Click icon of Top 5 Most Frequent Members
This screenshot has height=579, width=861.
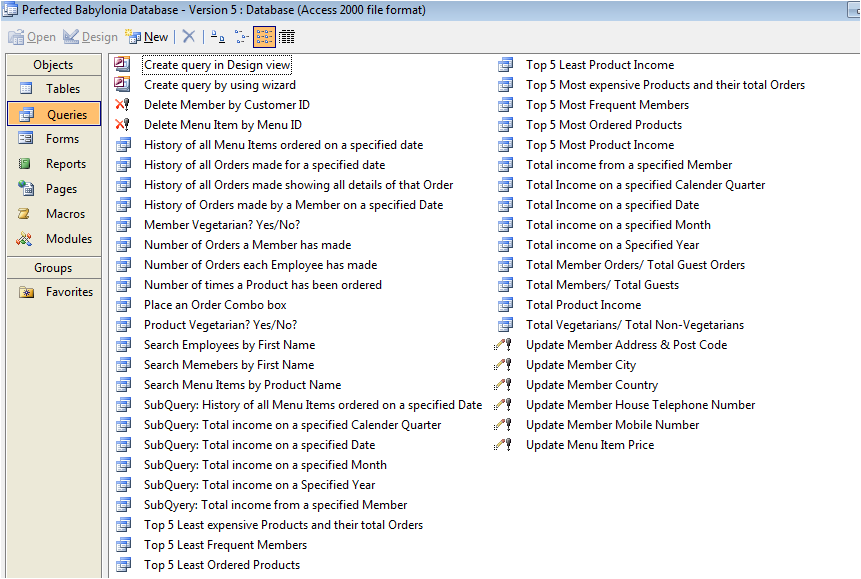point(505,104)
